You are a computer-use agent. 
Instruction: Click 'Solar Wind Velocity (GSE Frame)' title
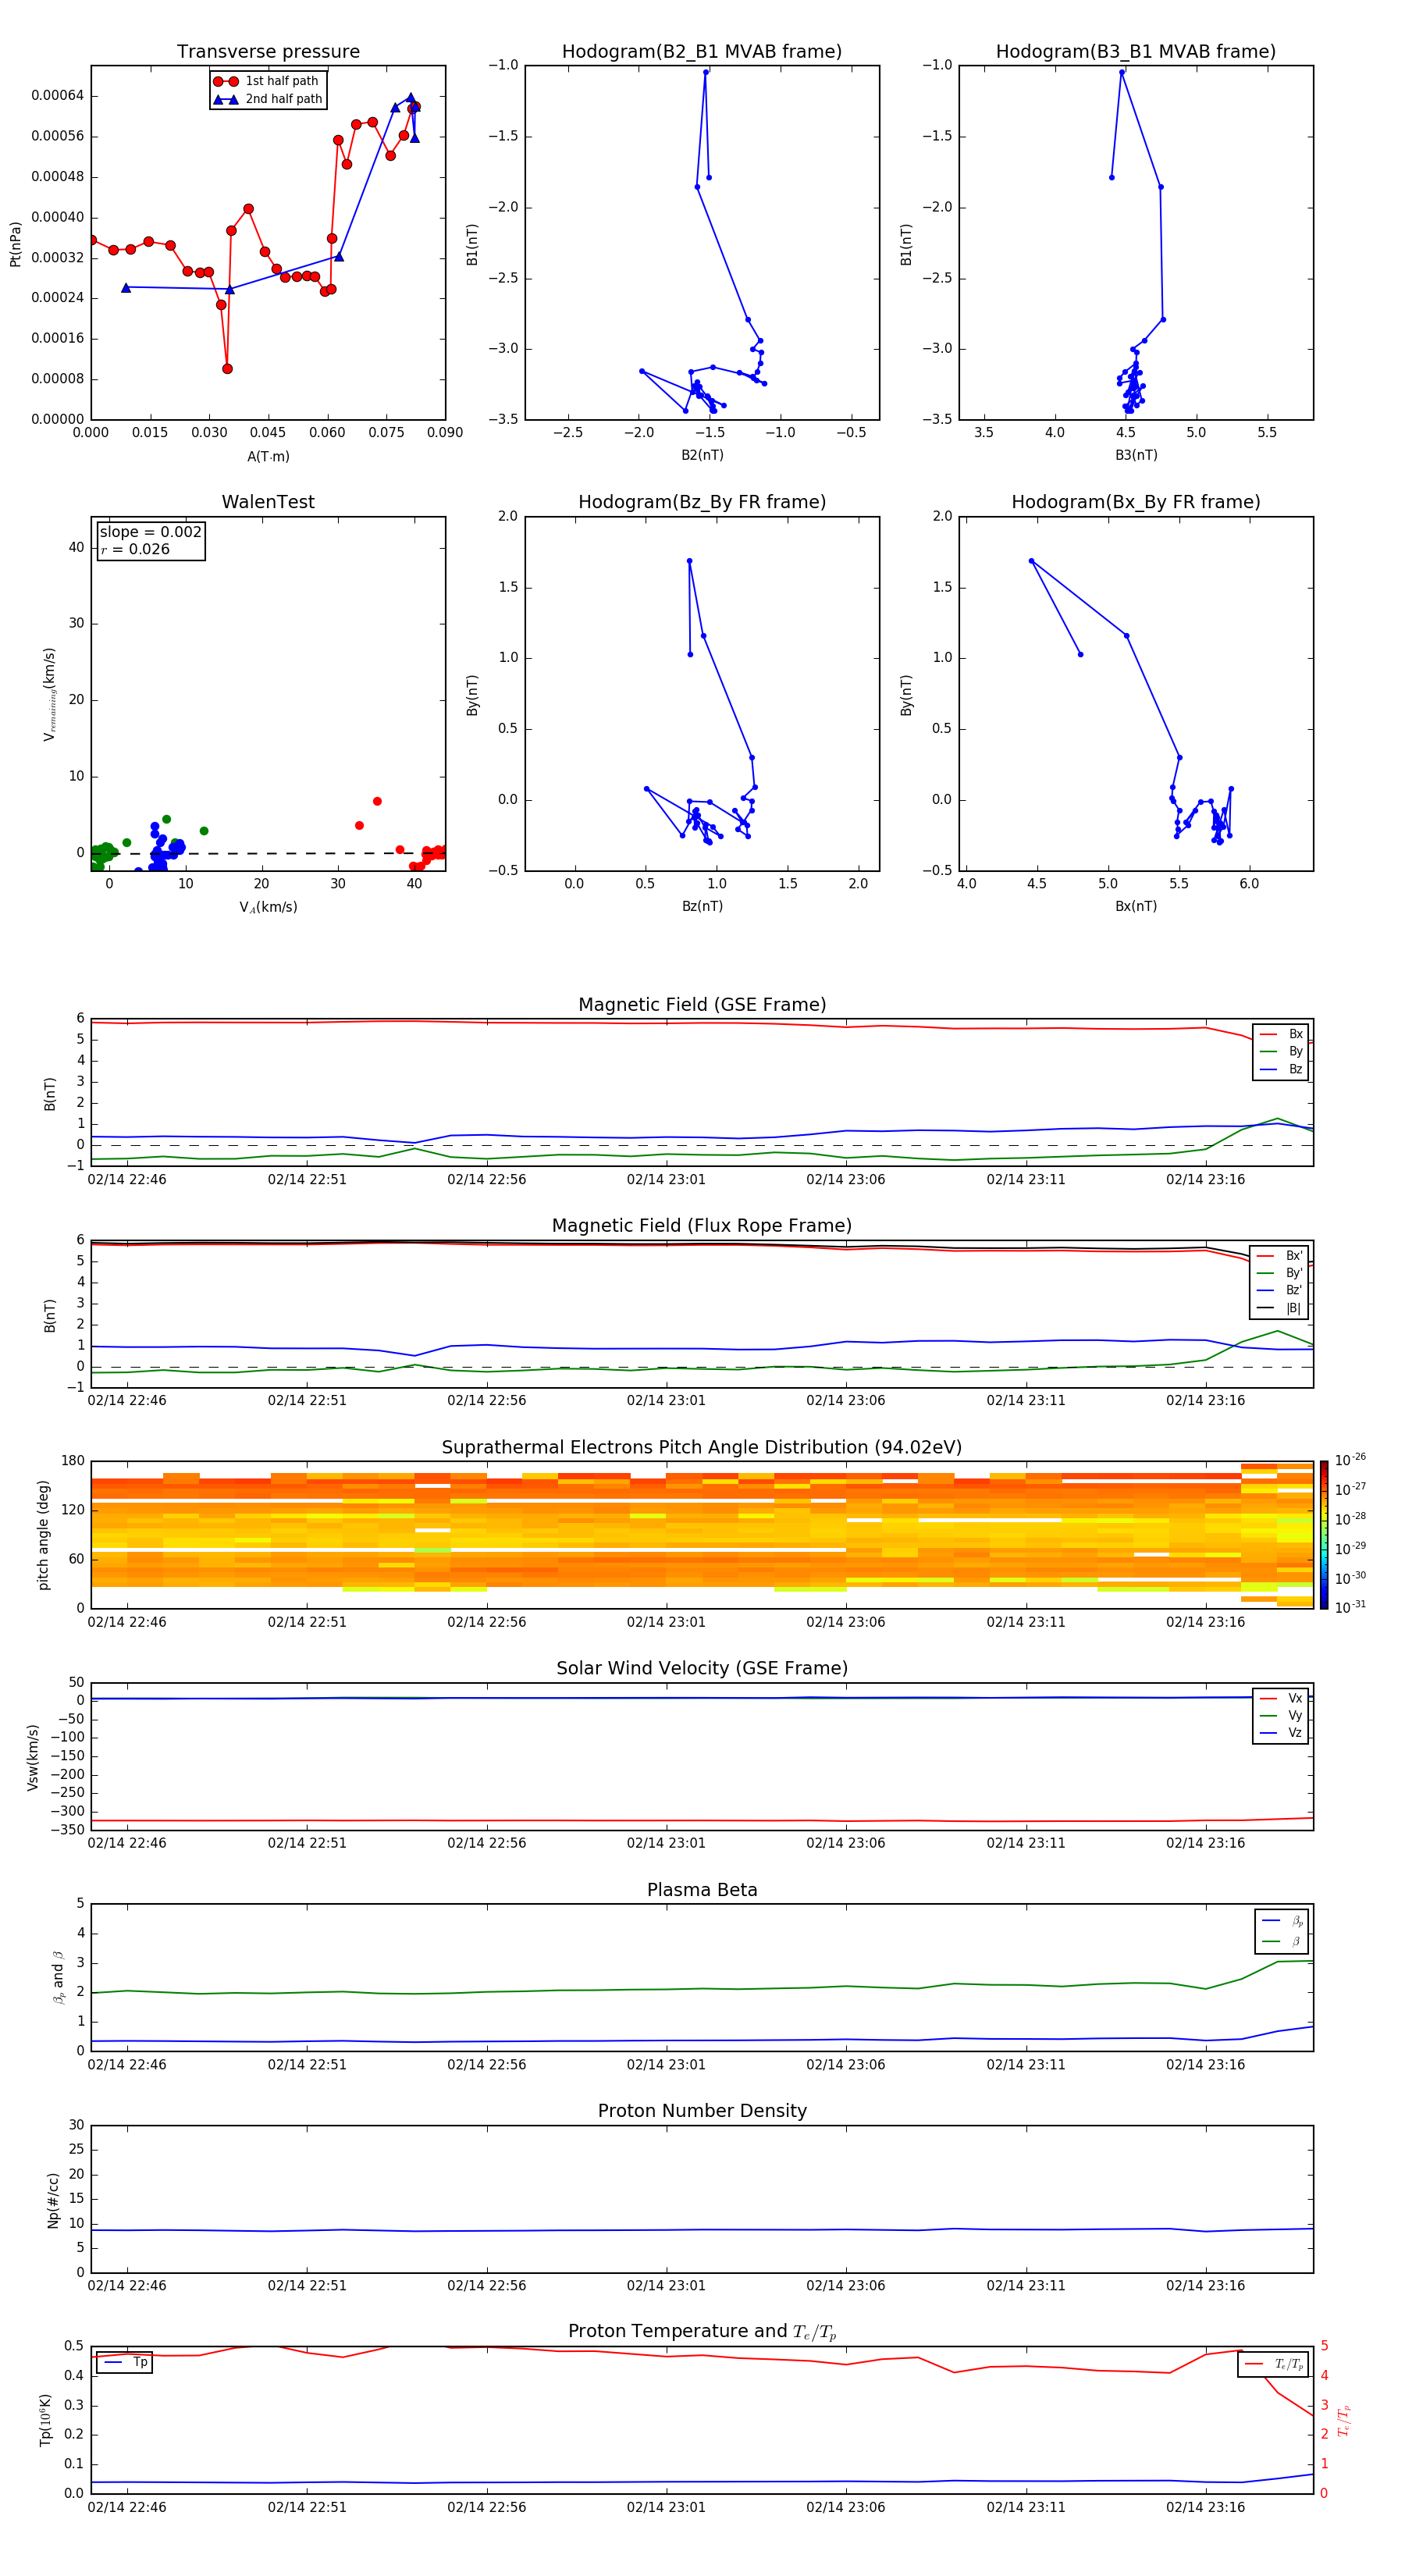[x=702, y=1668]
